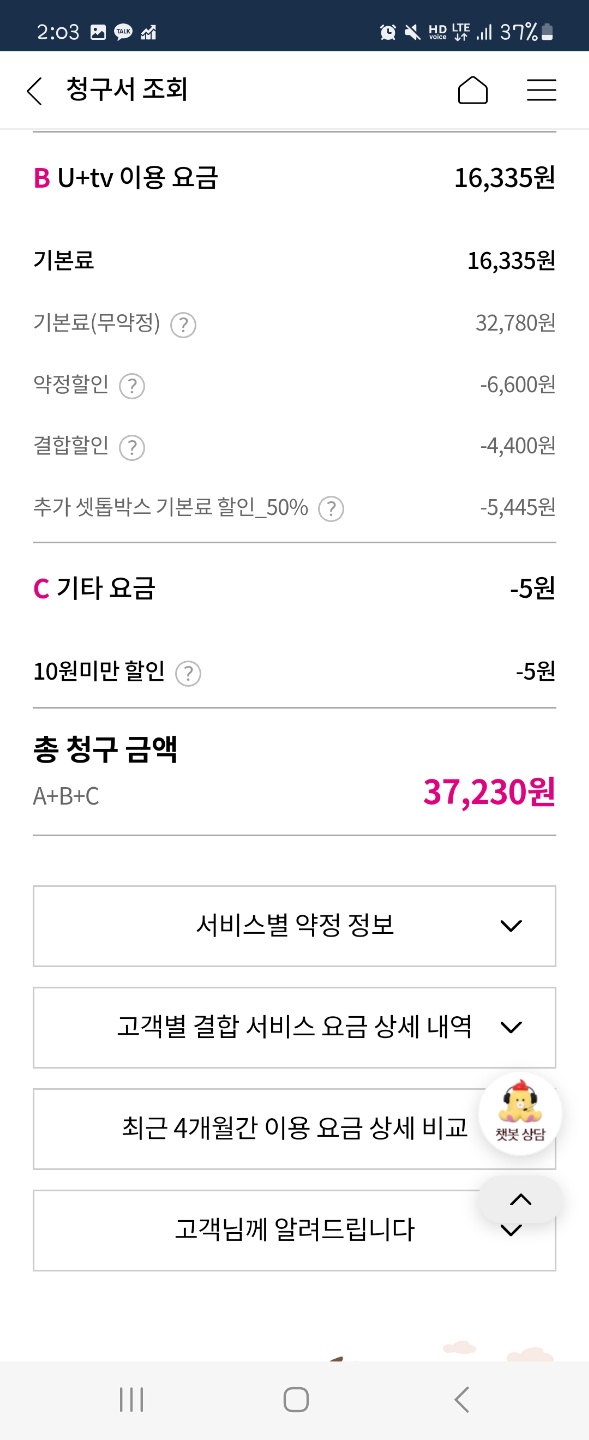Image resolution: width=589 pixels, height=1440 pixels.
Task: Tap the Android recent apps button
Action: pyautogui.click(x=131, y=1400)
